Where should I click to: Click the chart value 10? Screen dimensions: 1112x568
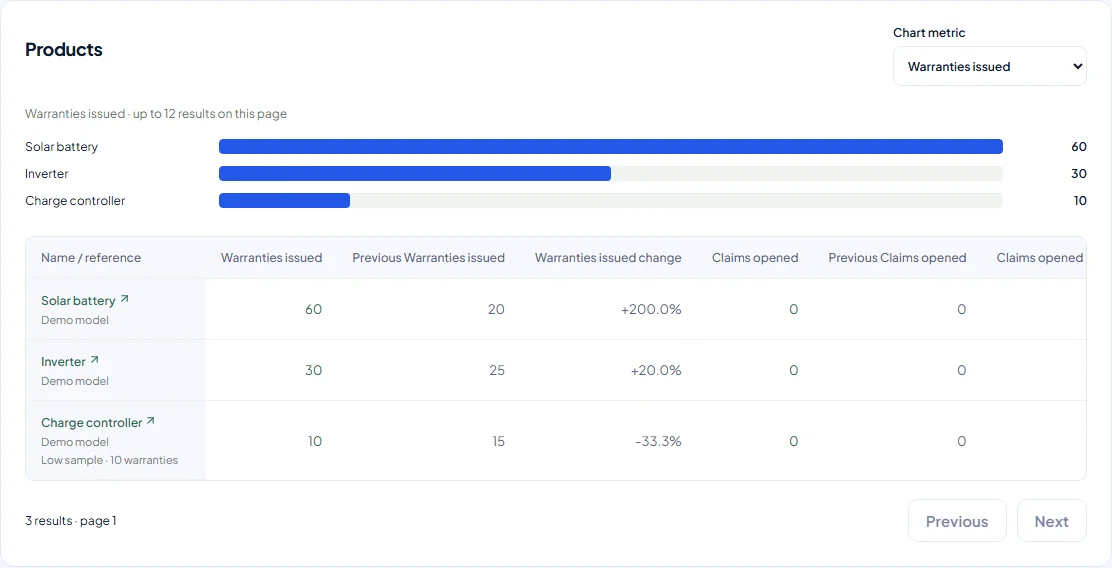(1080, 201)
